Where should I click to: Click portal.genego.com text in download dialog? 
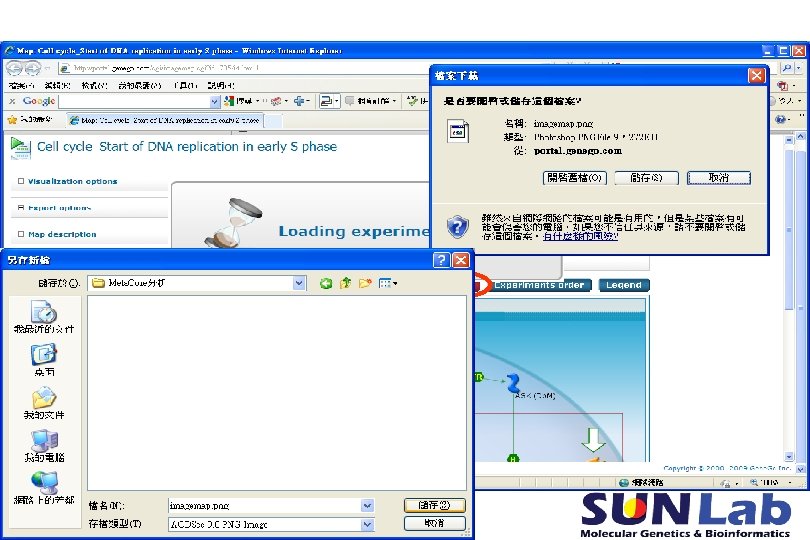(x=578, y=151)
